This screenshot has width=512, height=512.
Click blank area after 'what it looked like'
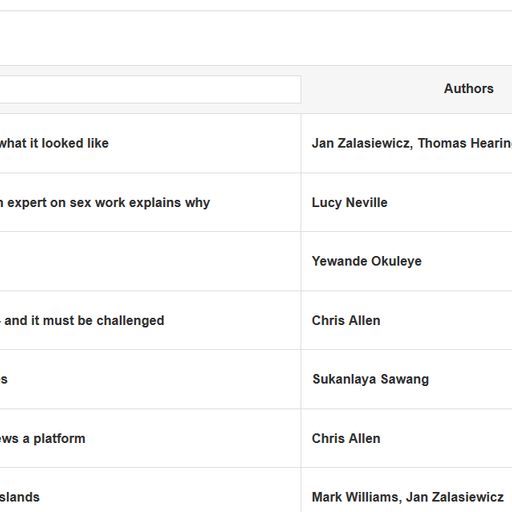point(203,143)
